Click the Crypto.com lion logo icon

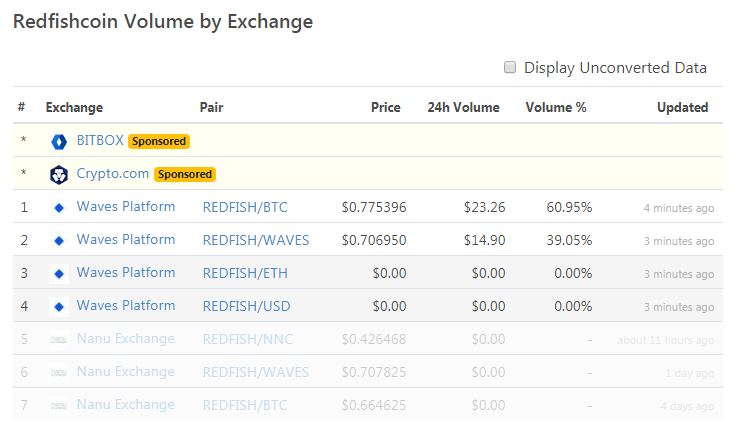(x=59, y=174)
